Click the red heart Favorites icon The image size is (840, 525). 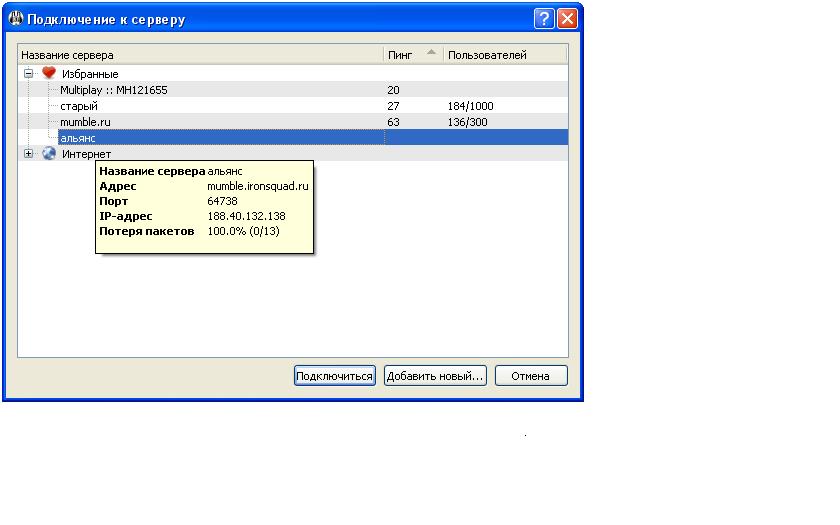coord(48,74)
